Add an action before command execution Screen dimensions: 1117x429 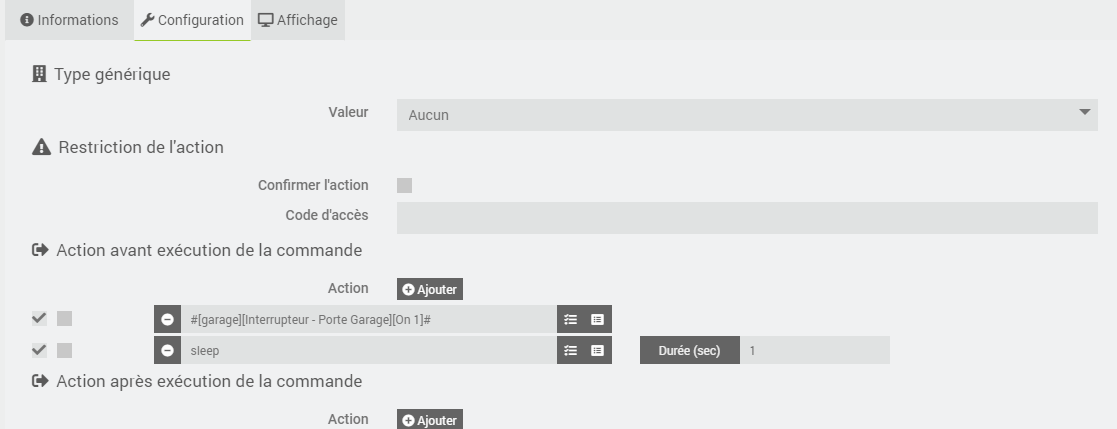(x=430, y=289)
